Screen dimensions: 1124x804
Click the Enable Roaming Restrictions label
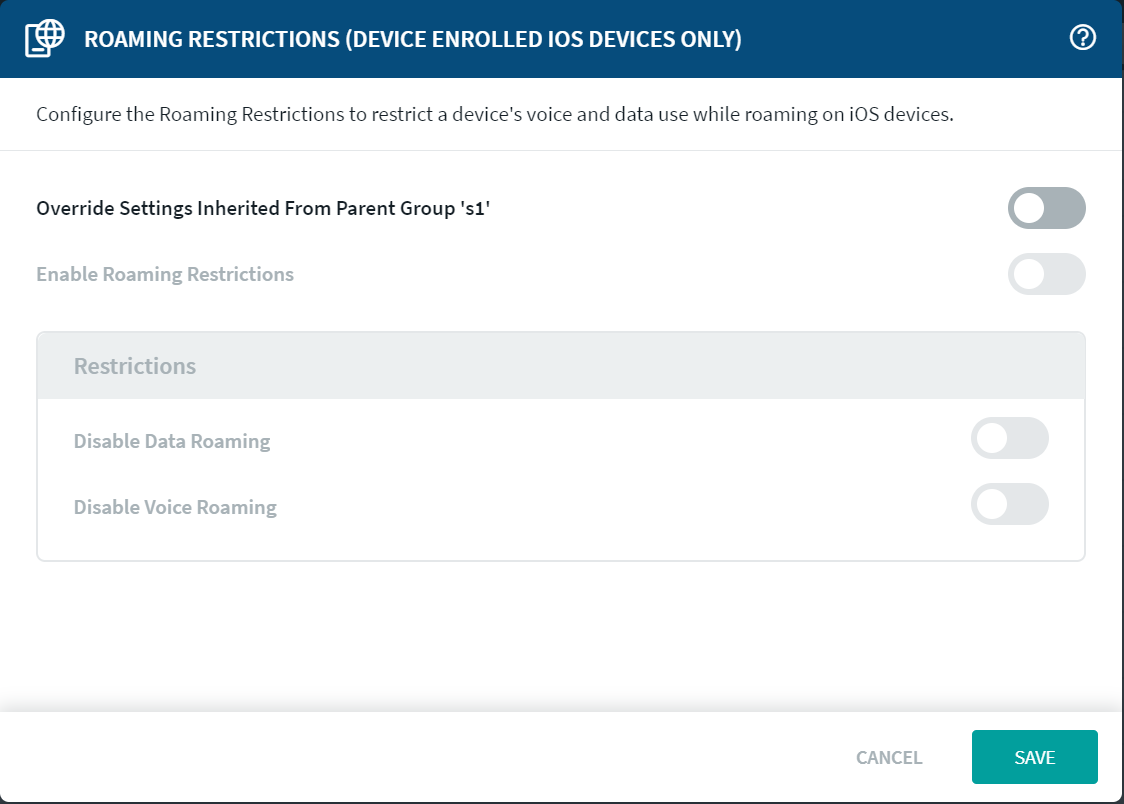point(165,275)
